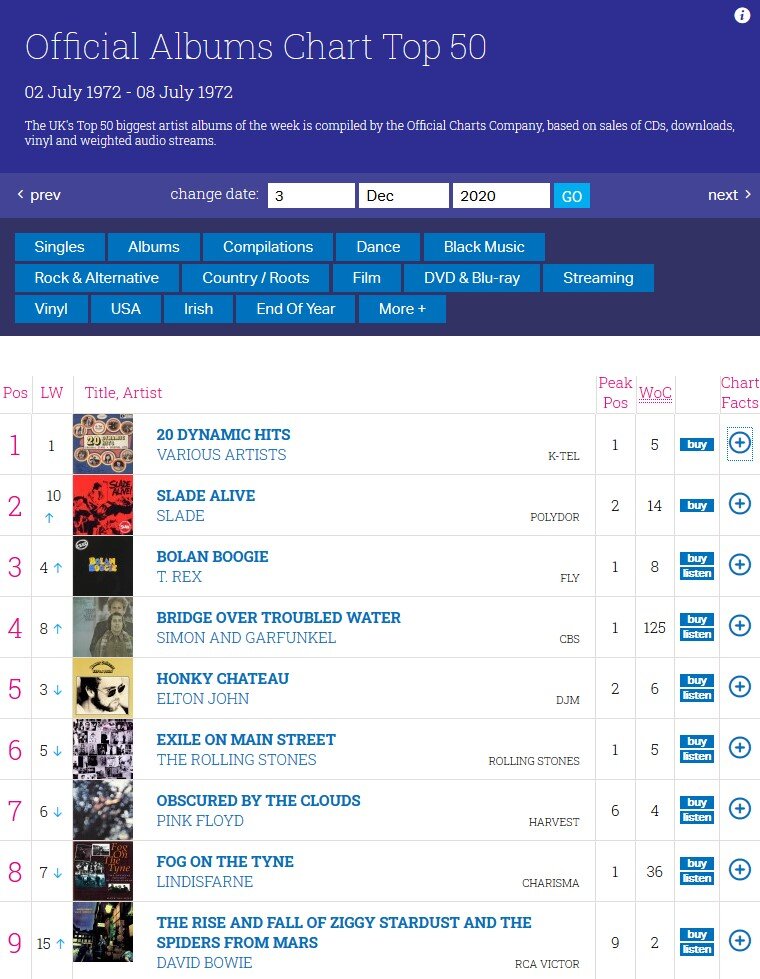Open the BRIDGE OVER TROUBLED WATER title link
The width and height of the screenshot is (760, 979).
[279, 617]
